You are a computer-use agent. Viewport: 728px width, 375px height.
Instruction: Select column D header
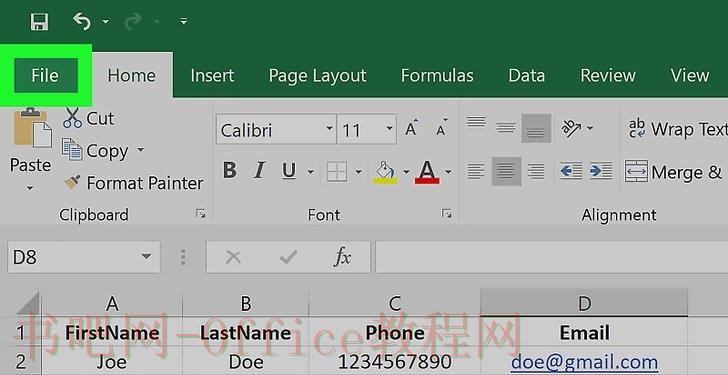tap(584, 304)
